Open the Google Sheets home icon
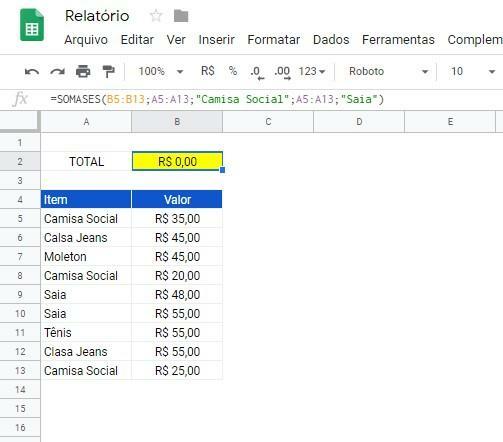The height and width of the screenshot is (442, 503). [32, 25]
